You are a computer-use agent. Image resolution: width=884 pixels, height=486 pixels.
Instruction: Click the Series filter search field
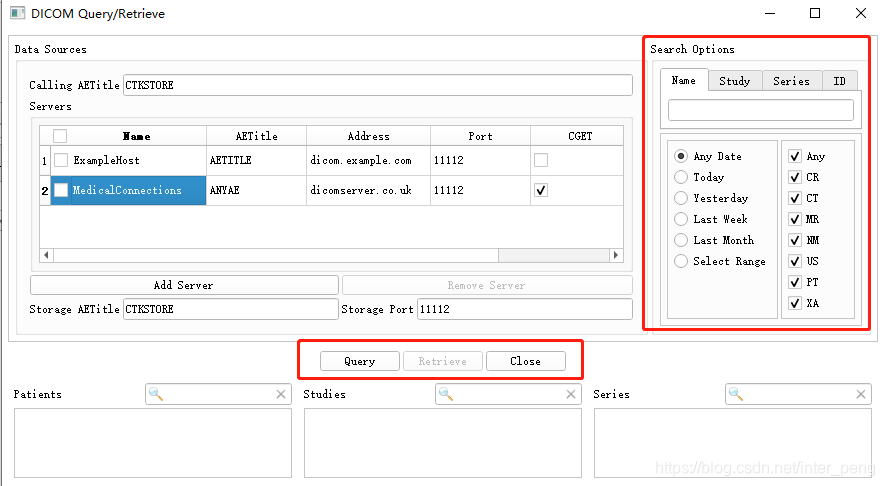click(798, 394)
